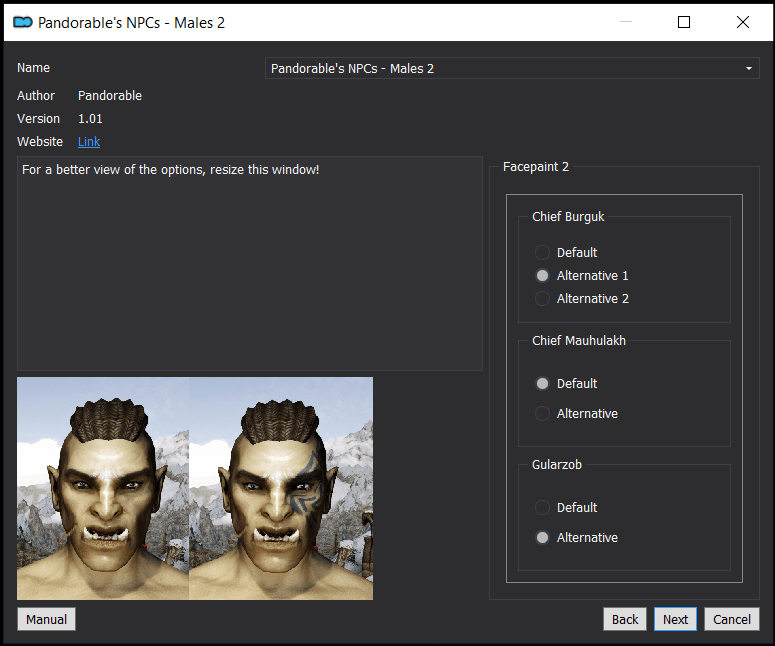Screen dimensions: 775x646
Task: Click the Facepaint 2 heading
Action: tap(536, 167)
